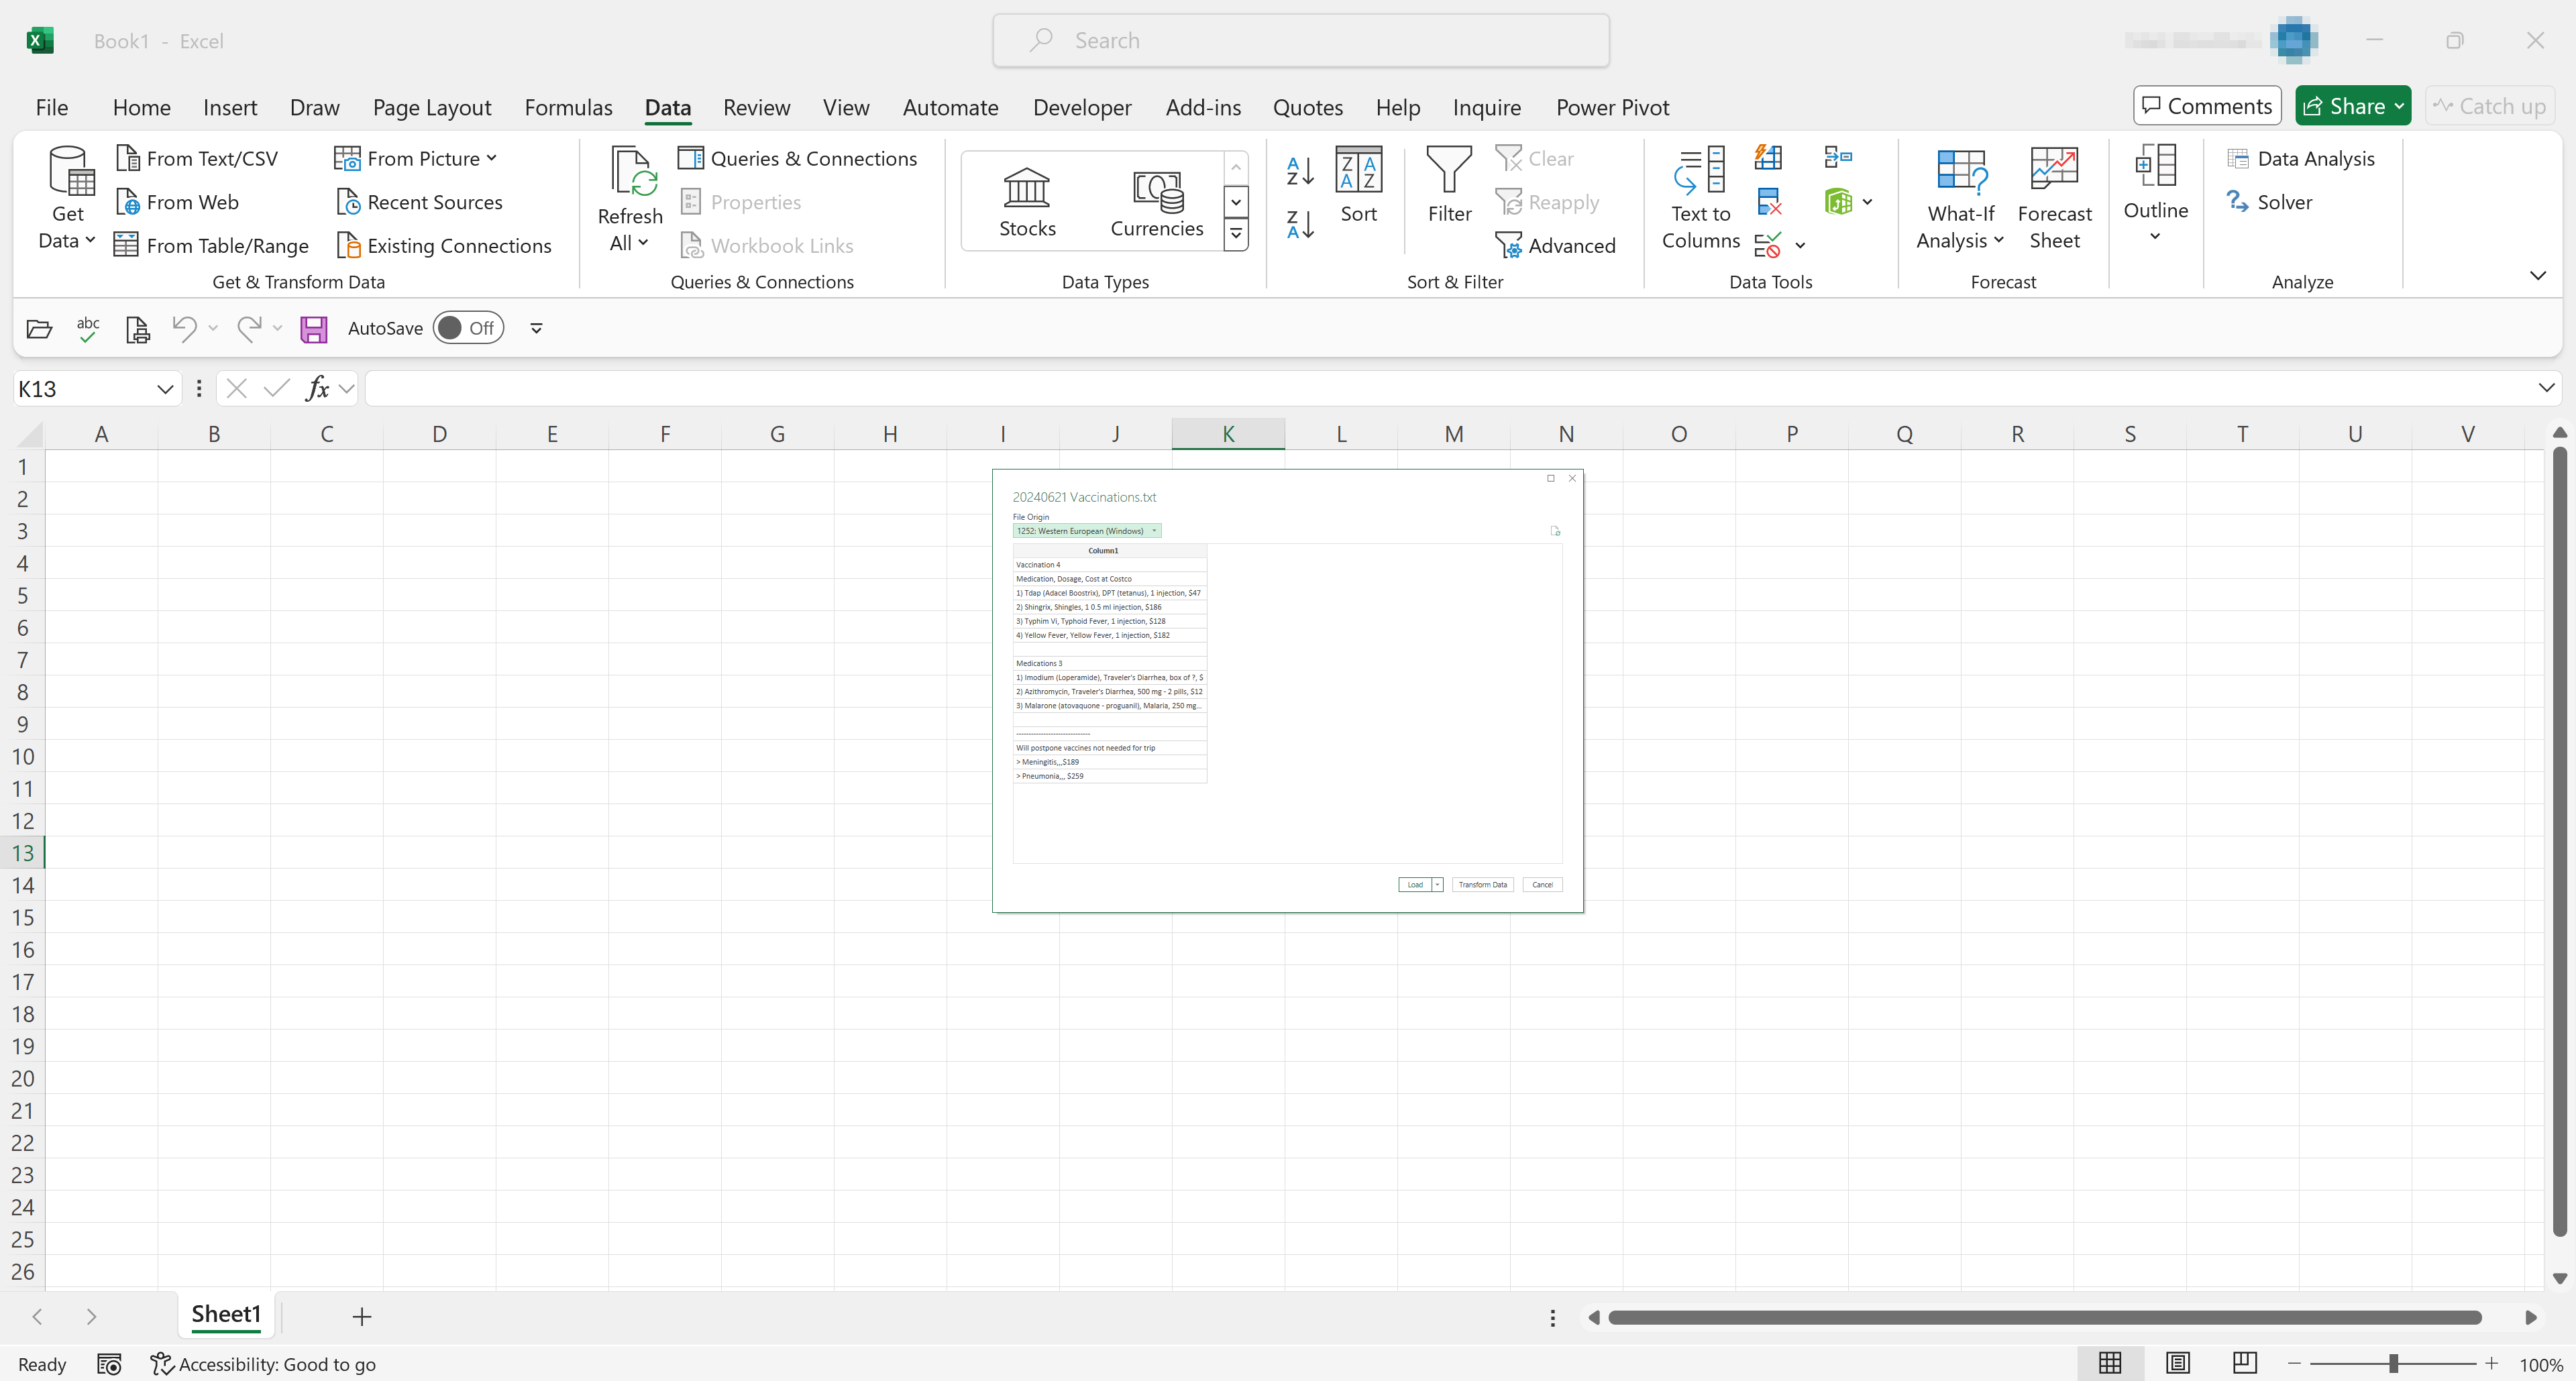Viewport: 2576px width, 1381px height.
Task: Expand the Load button dropdown arrow
Action: click(x=1437, y=884)
